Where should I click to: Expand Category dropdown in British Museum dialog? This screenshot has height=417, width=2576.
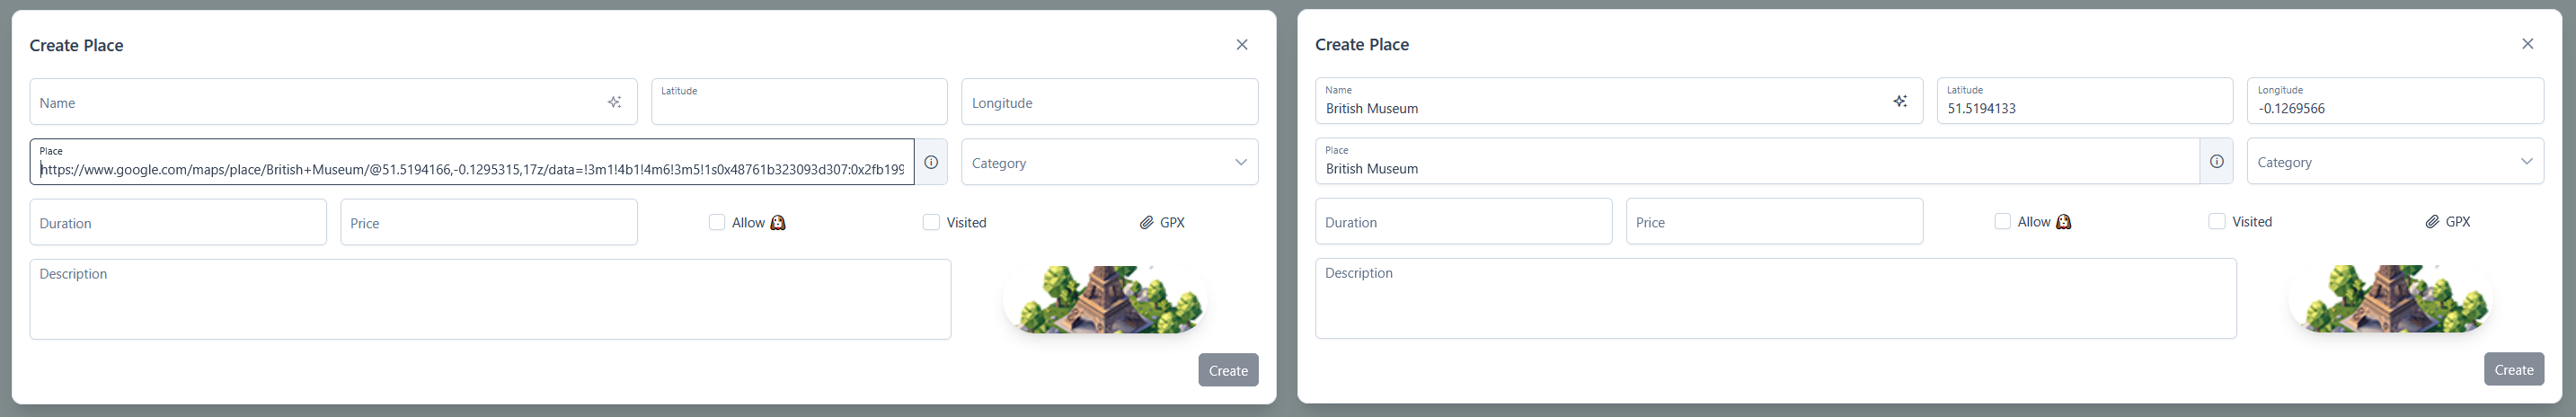coord(2395,161)
